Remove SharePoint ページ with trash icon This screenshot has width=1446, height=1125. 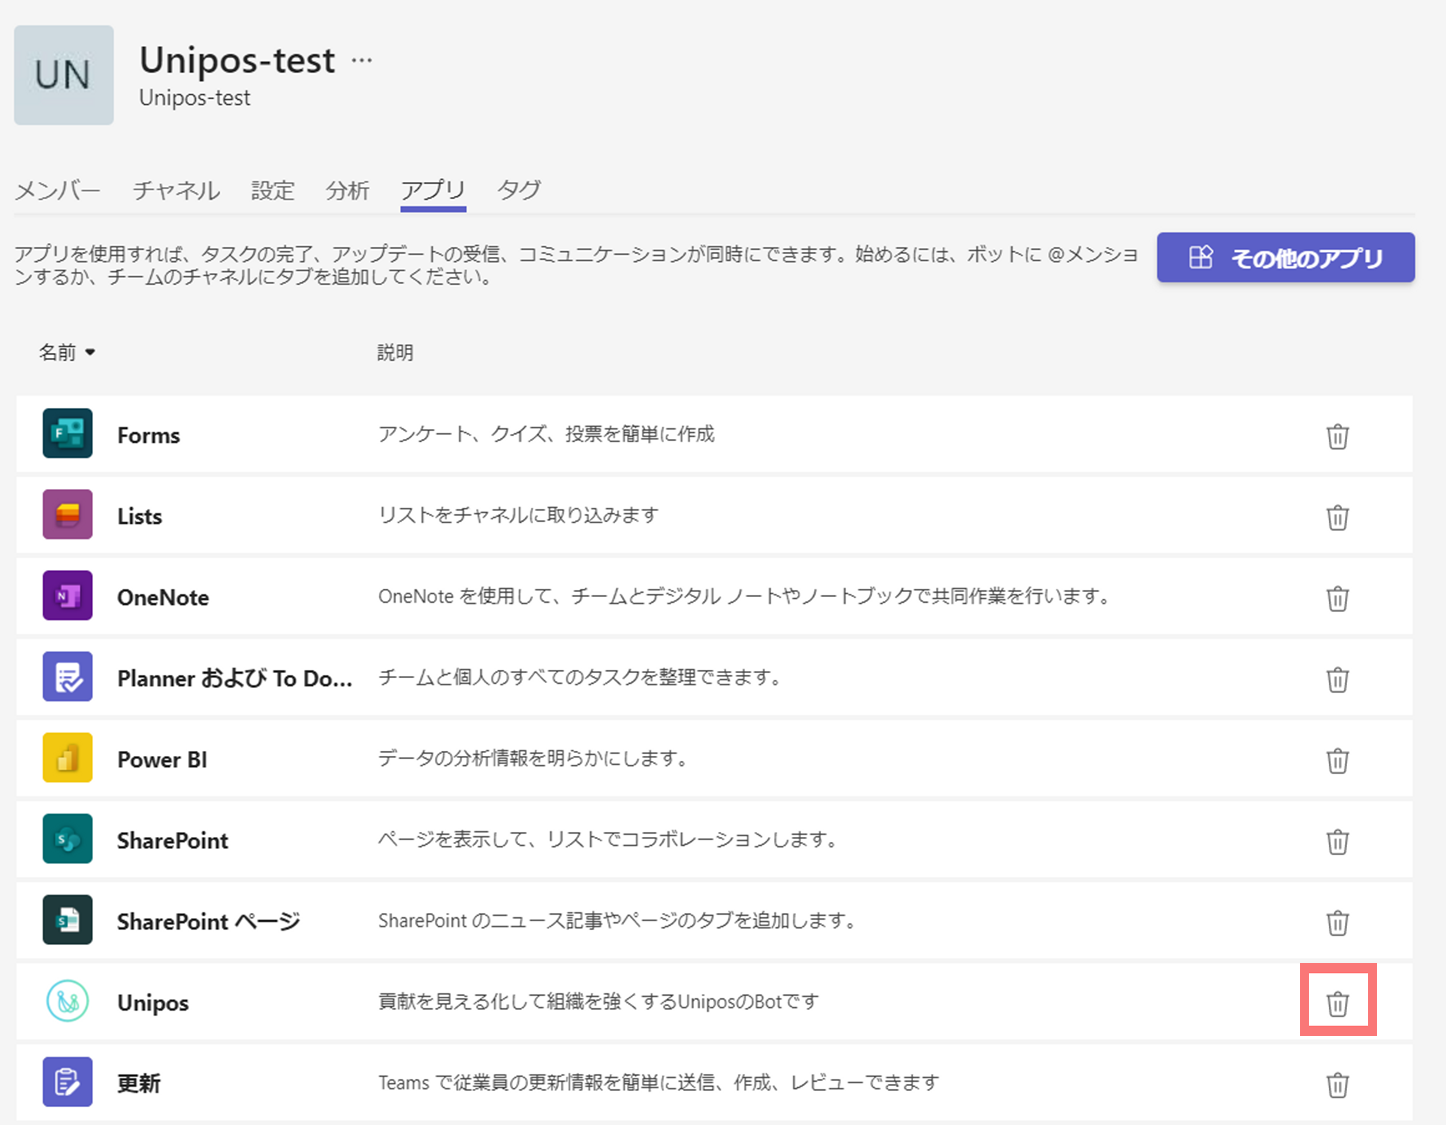[1337, 922]
